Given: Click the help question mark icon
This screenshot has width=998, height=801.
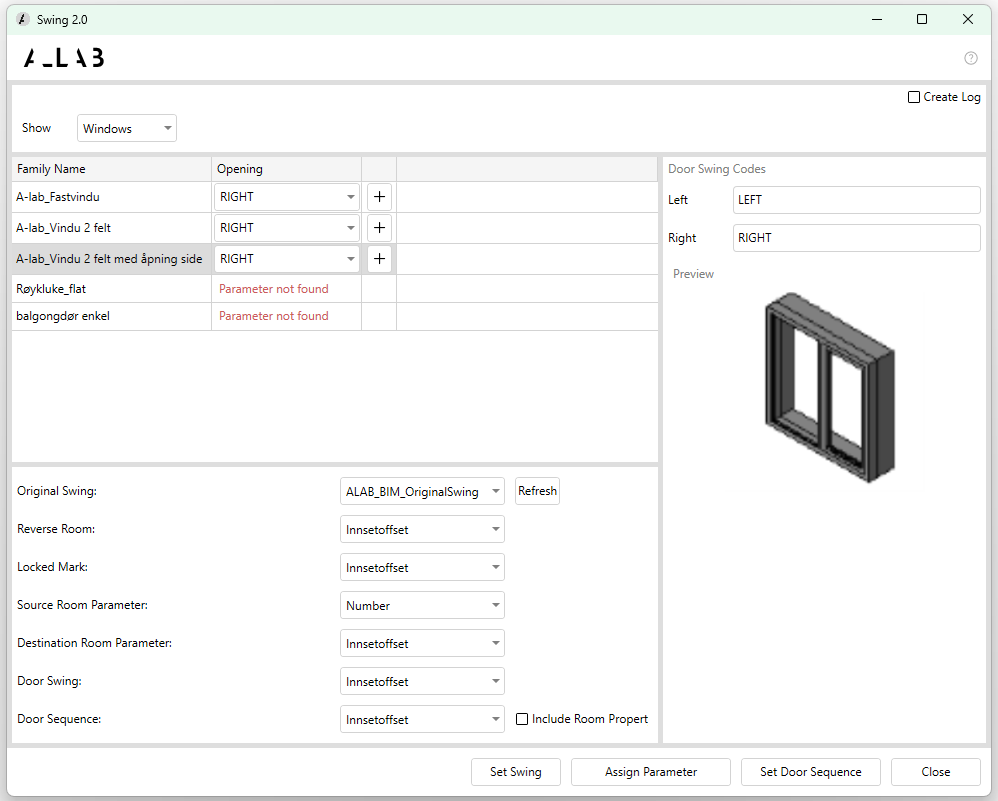Looking at the screenshot, I should (x=970, y=58).
